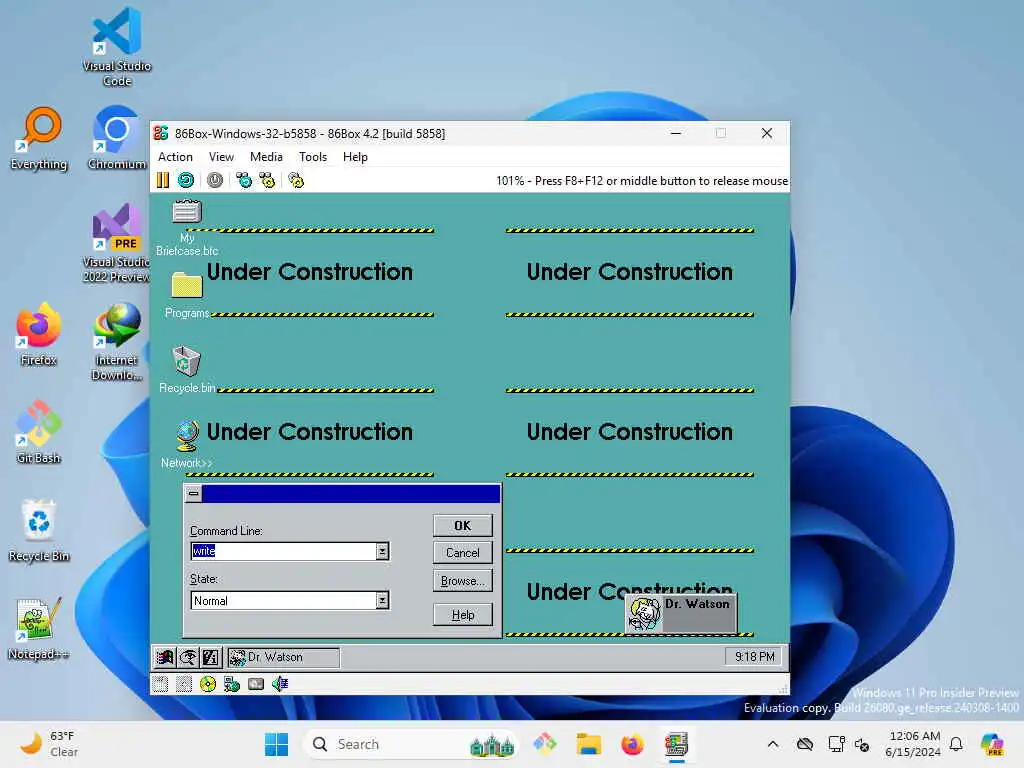Open the weather widget showing 63°F
Viewport: 1024px width, 768px height.
tap(49, 744)
